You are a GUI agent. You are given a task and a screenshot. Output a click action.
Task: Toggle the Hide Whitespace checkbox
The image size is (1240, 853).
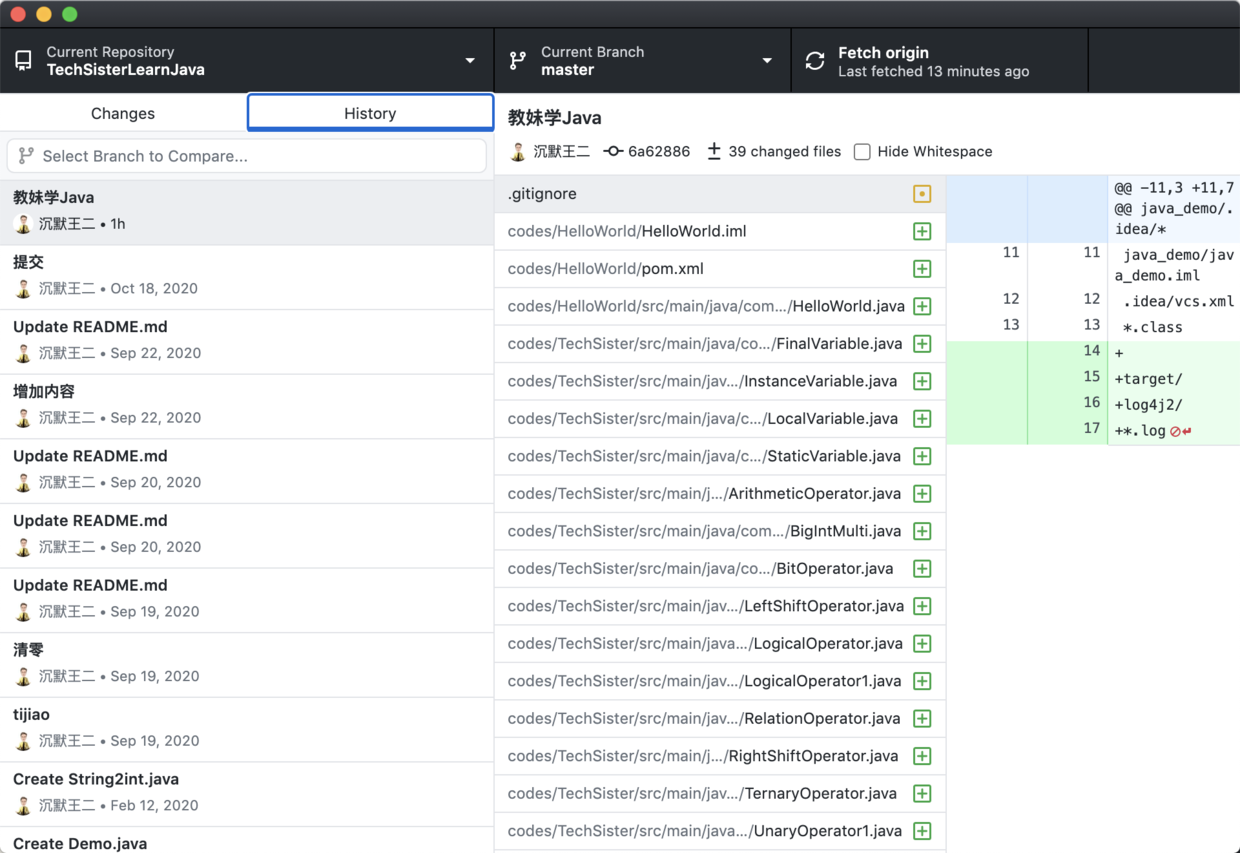tap(862, 152)
